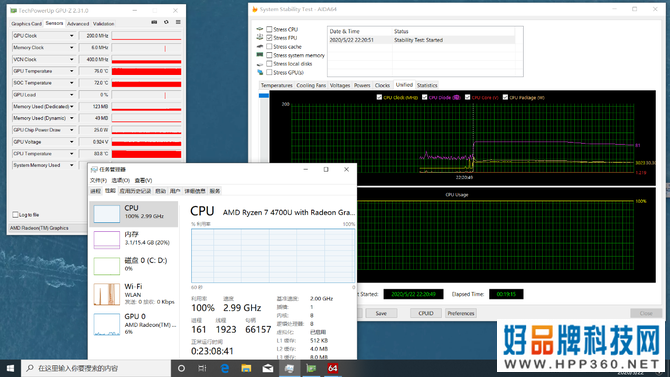Expand the GPU Temperature sensor dropdown
The image size is (670, 377).
click(x=71, y=71)
